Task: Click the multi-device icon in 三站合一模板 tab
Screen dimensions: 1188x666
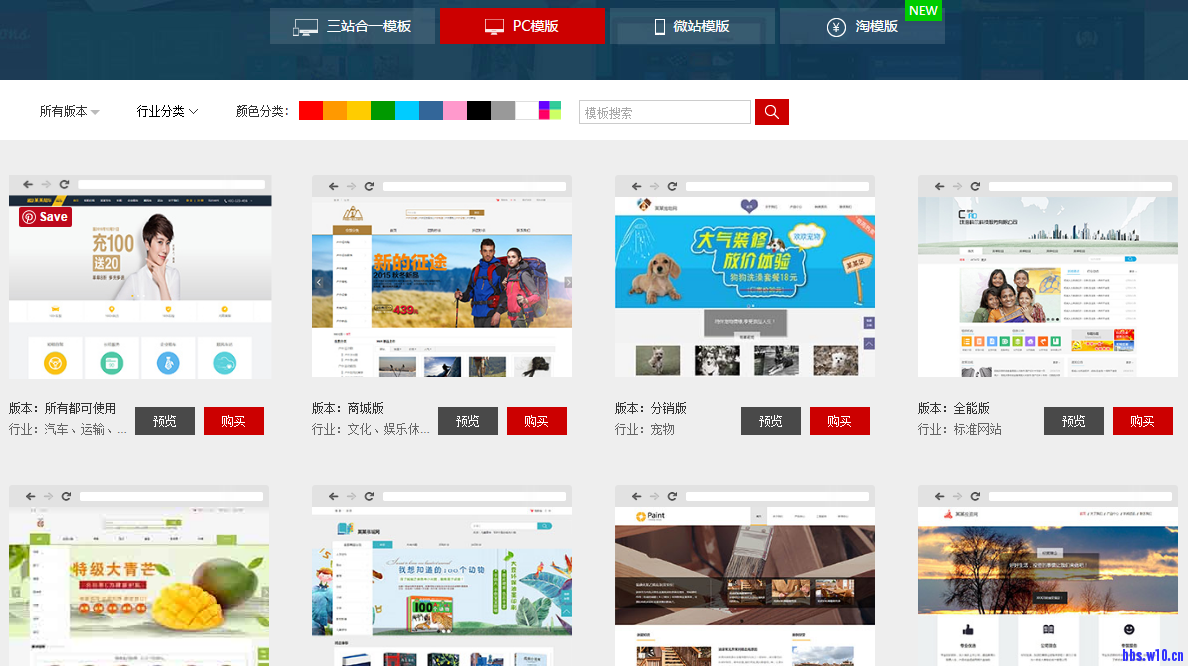Action: pos(305,27)
